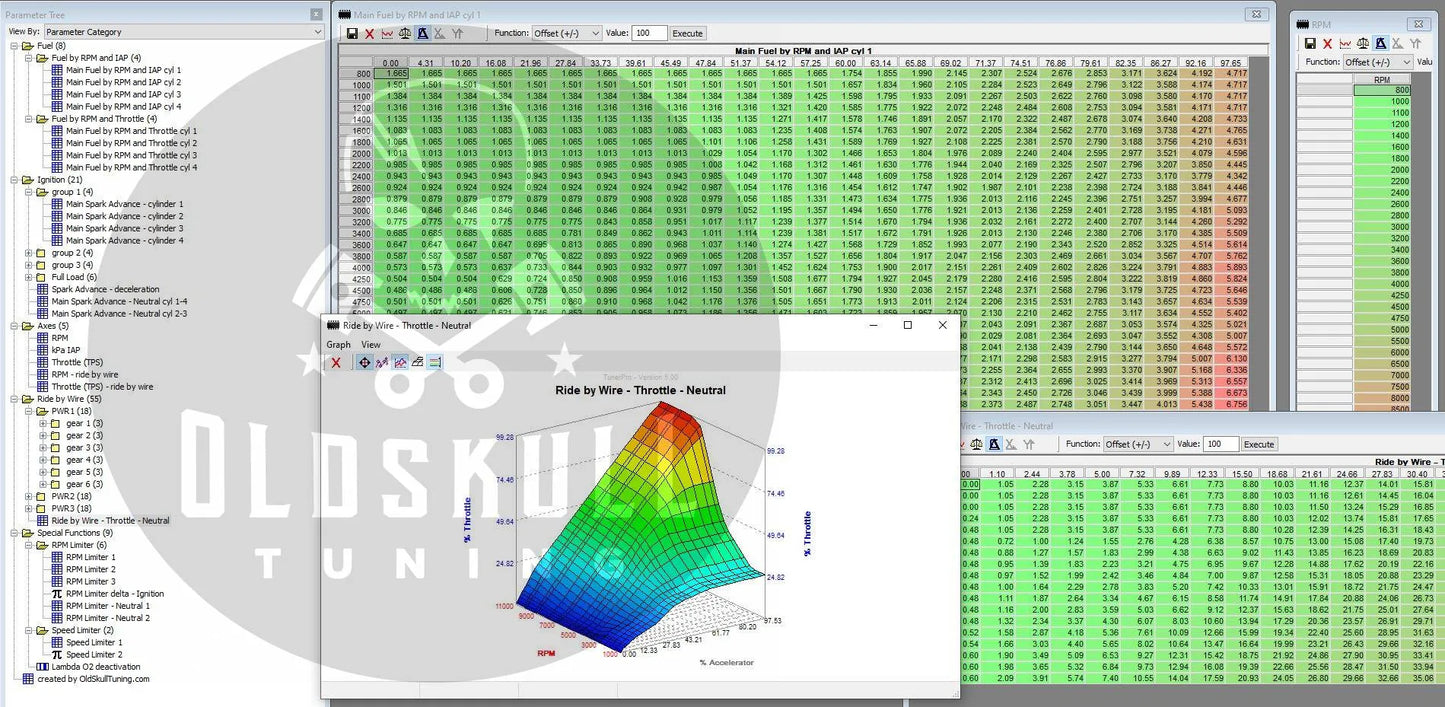Screen dimensions: 1445x707
Task: Select RPM Limiter 1 in parameter tree
Action: pyautogui.click(x=91, y=557)
